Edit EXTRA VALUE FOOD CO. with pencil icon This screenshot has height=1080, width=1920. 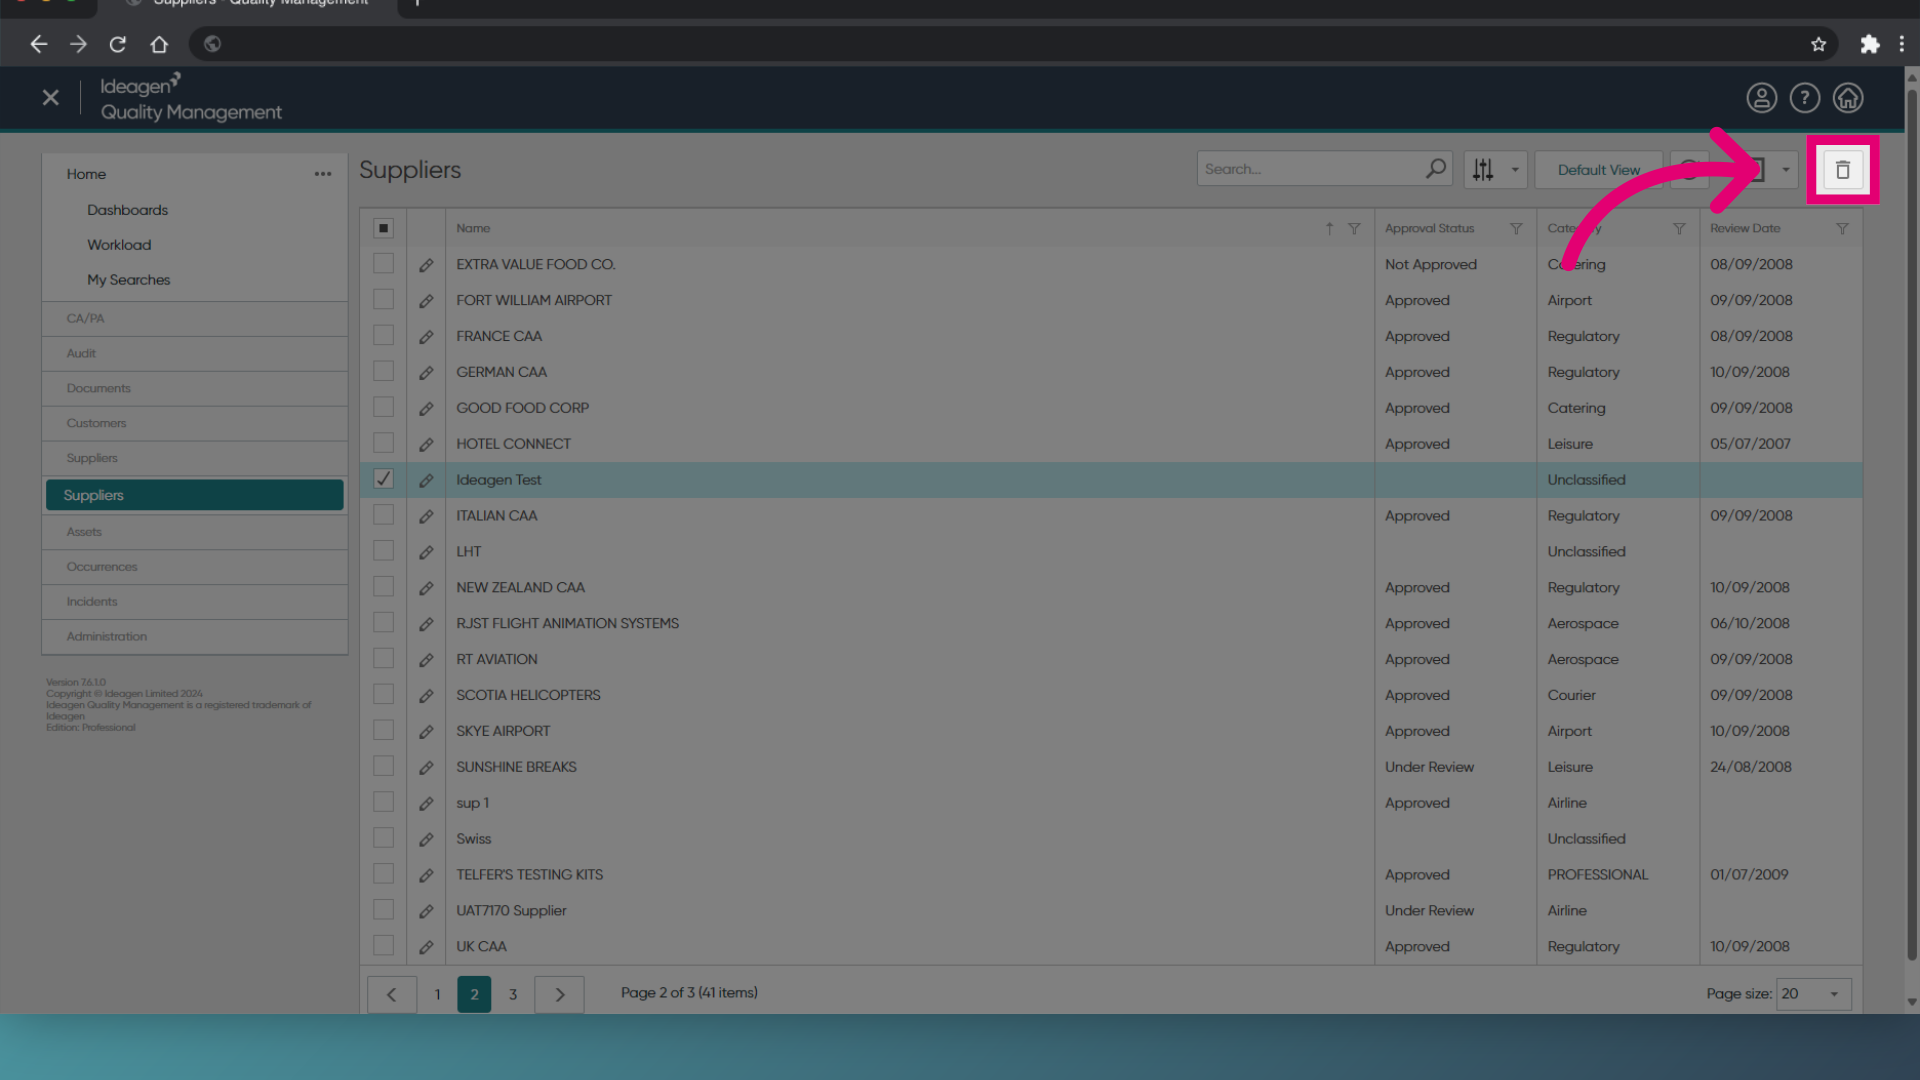(426, 265)
